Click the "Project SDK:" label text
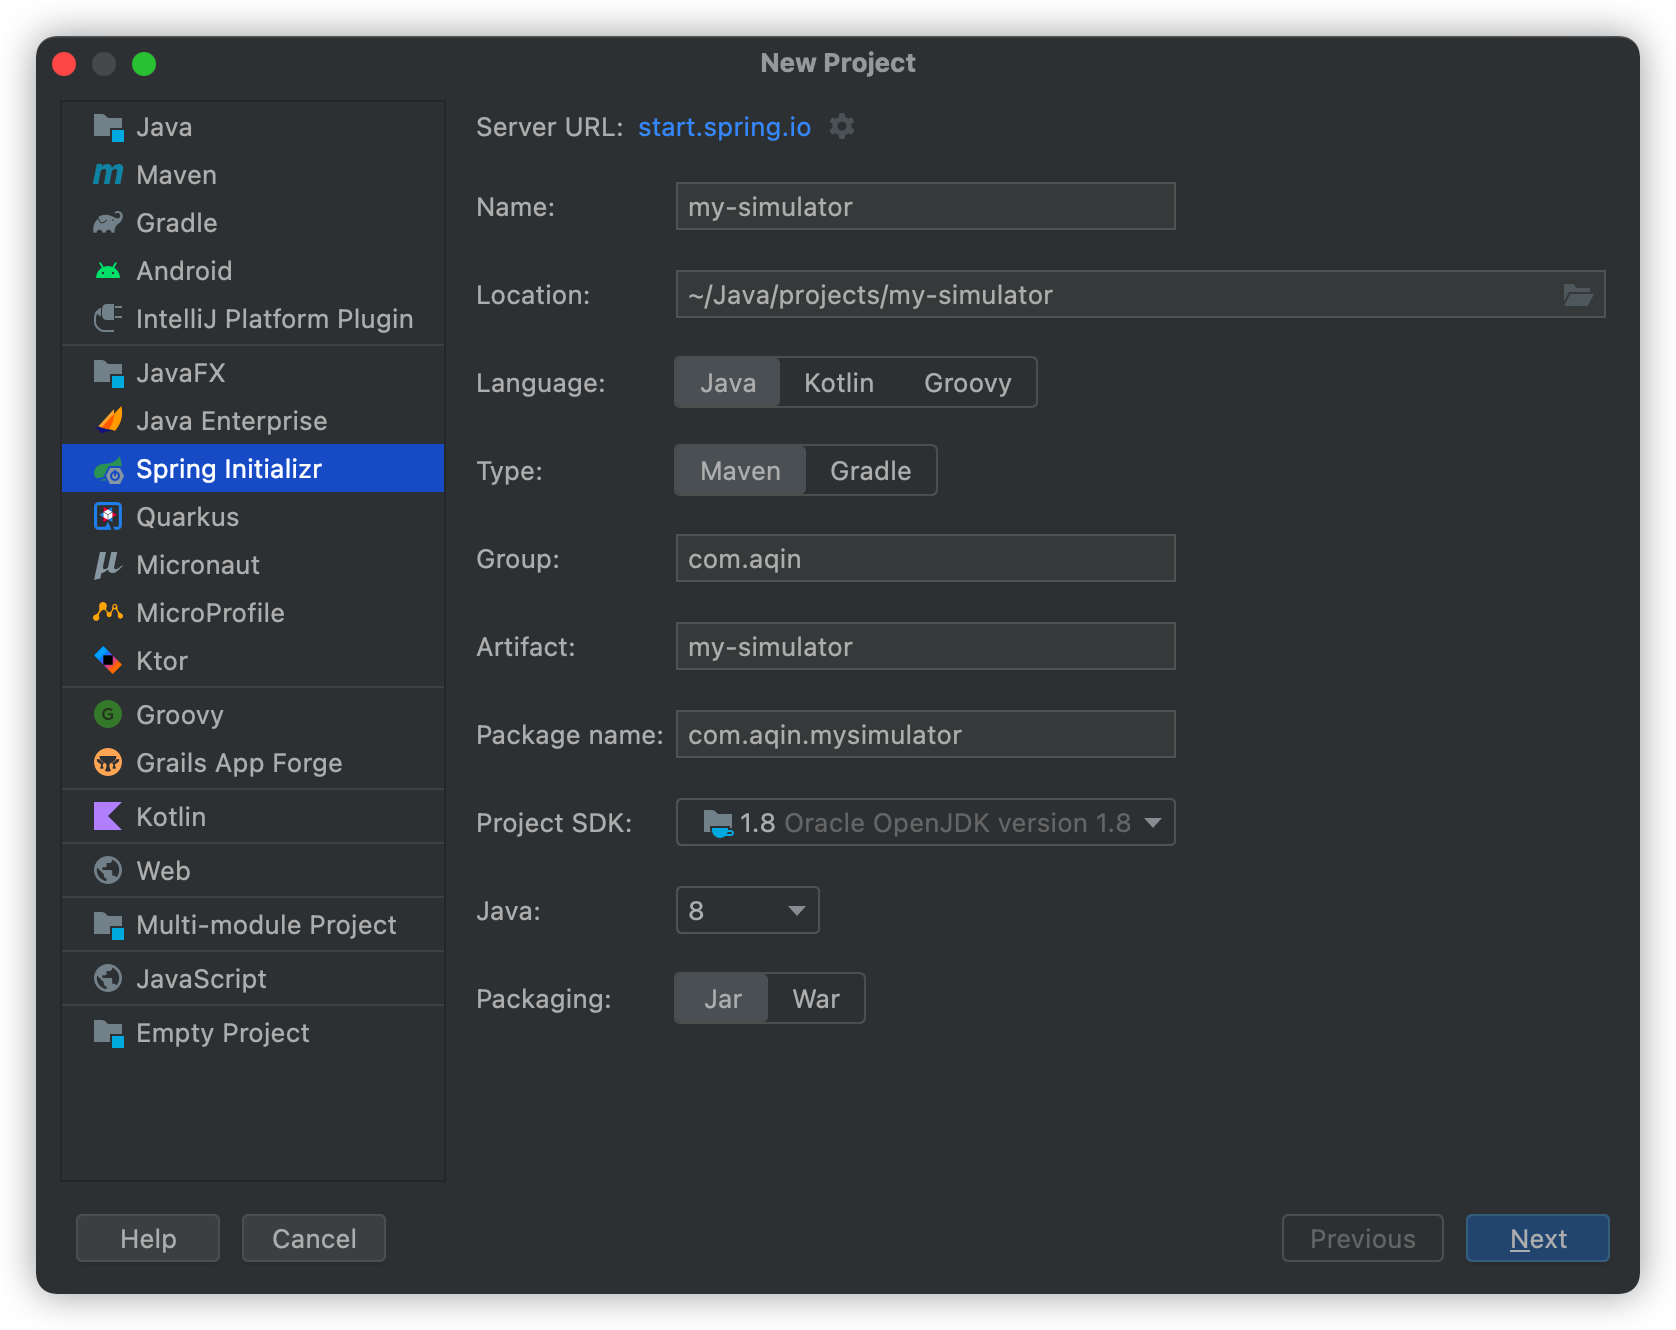1676x1330 pixels. point(554,823)
